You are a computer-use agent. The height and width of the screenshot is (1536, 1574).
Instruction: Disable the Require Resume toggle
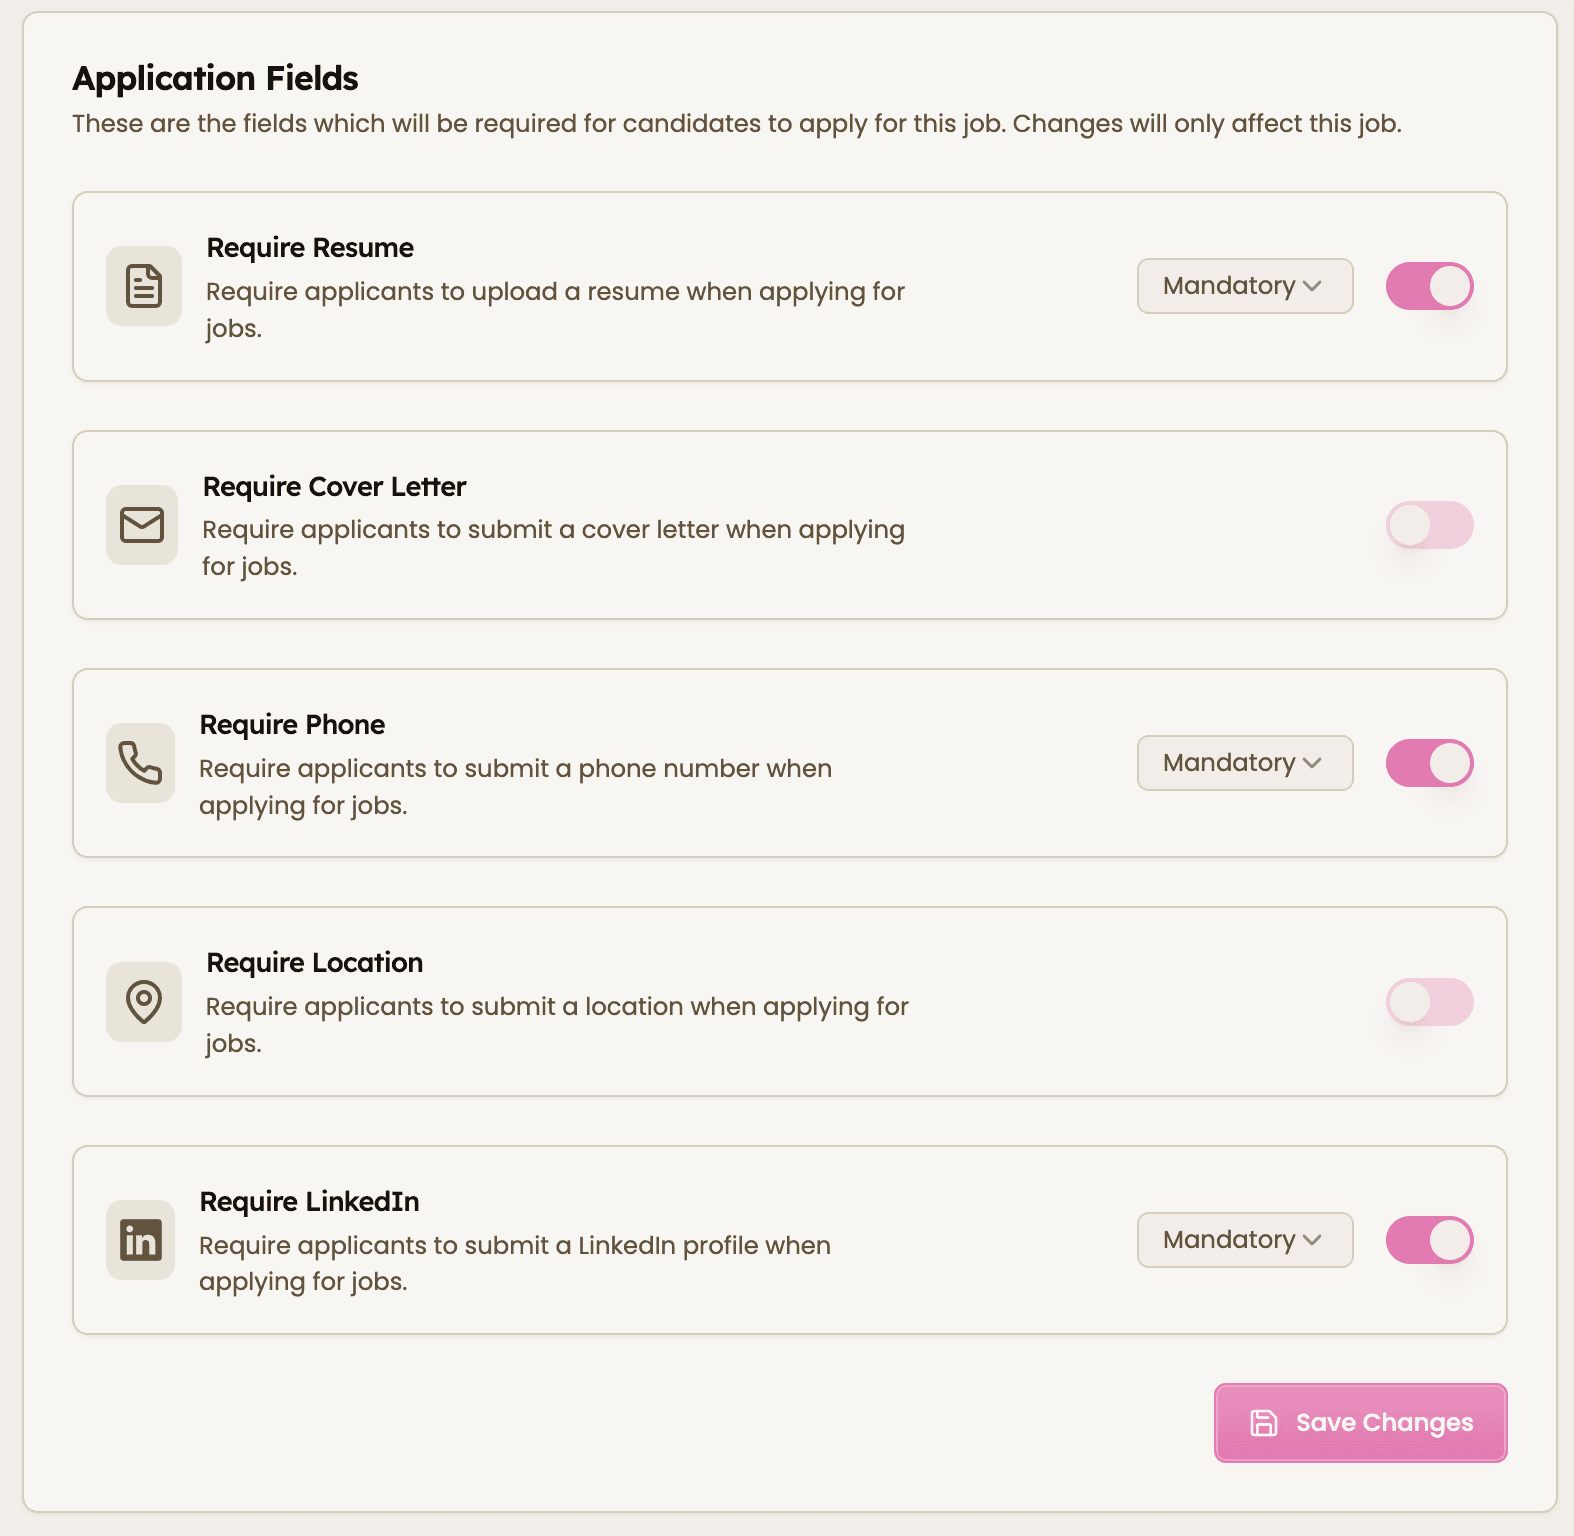coord(1429,286)
